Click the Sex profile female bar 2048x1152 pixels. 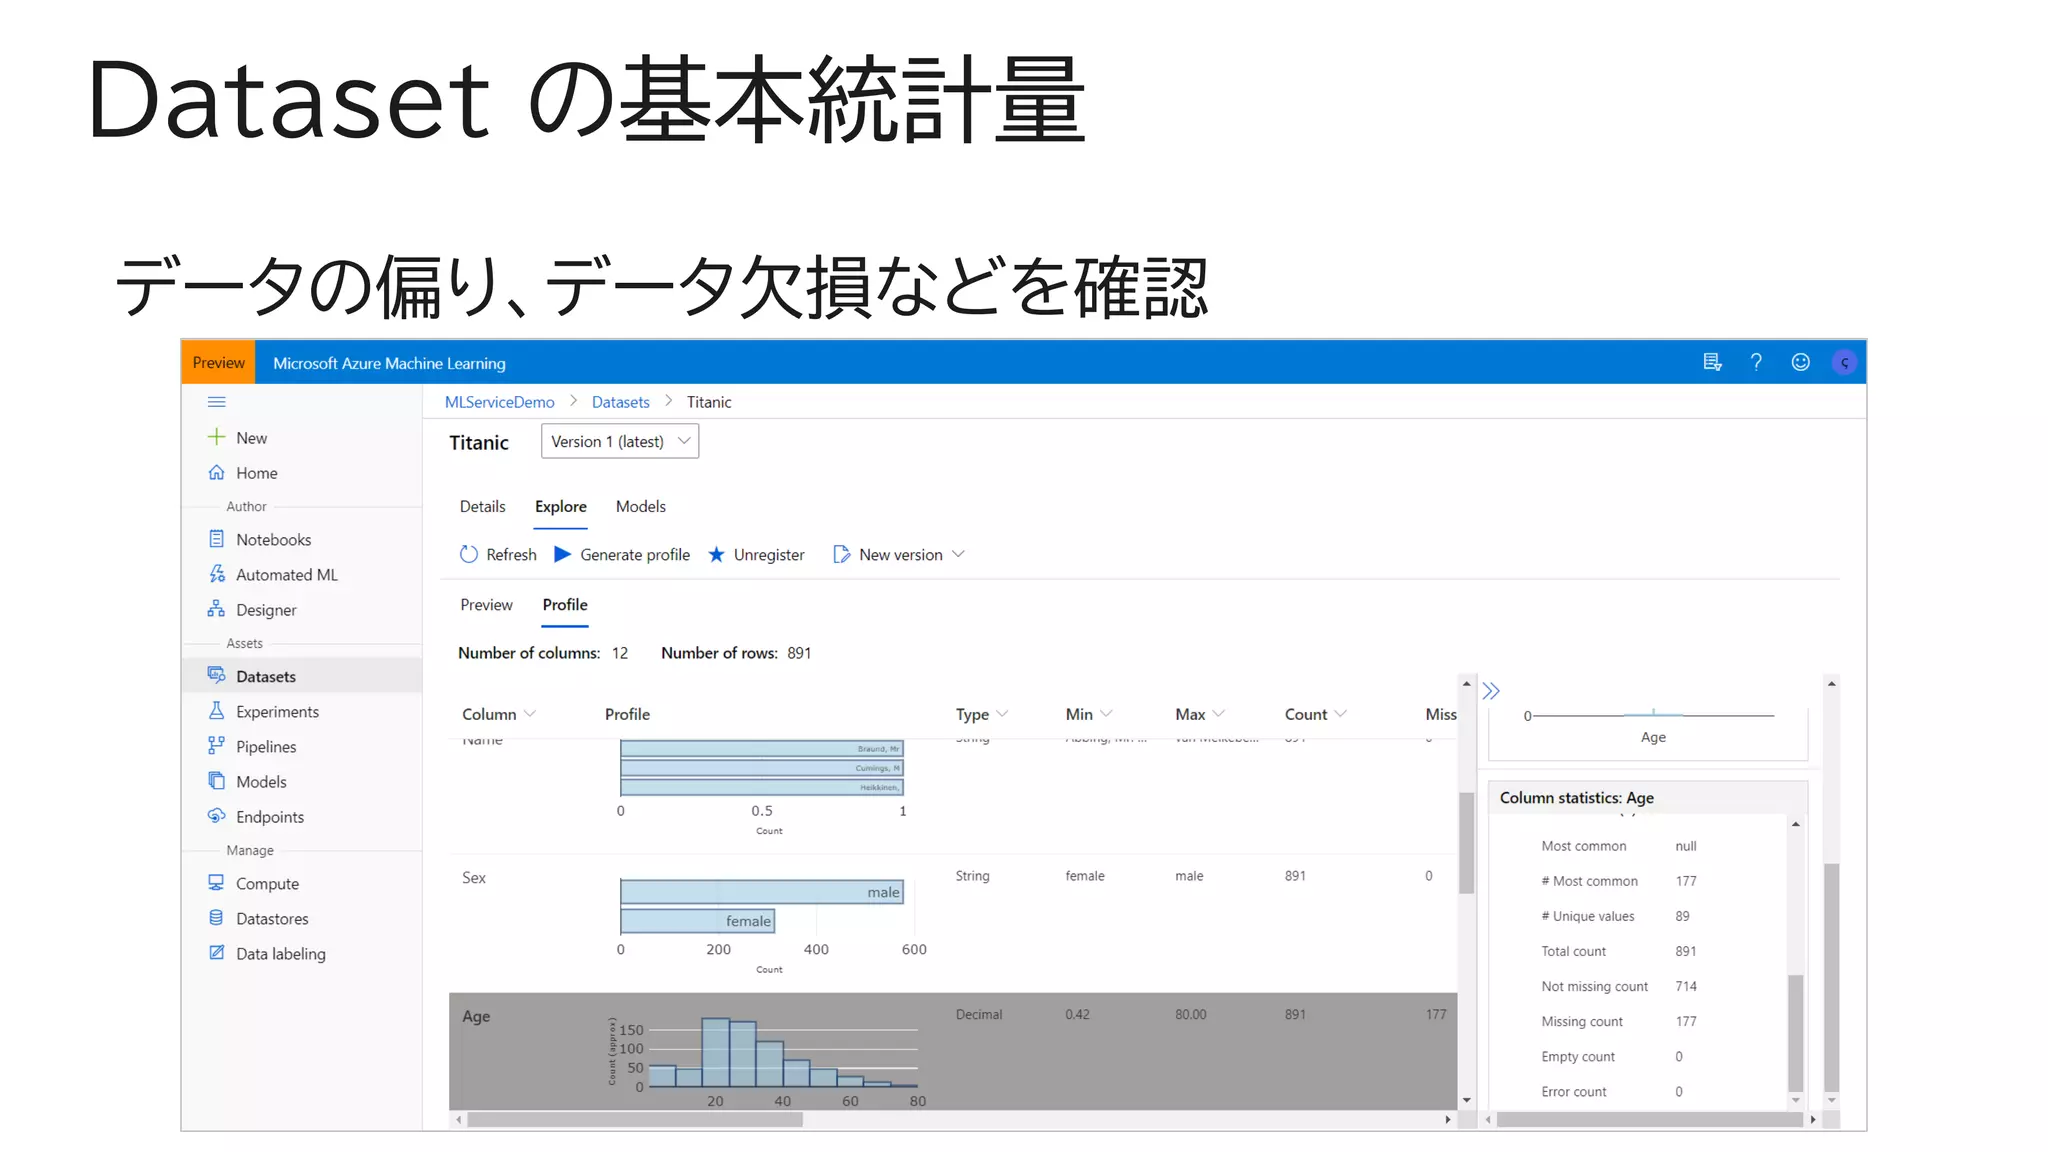pyautogui.click(x=698, y=920)
